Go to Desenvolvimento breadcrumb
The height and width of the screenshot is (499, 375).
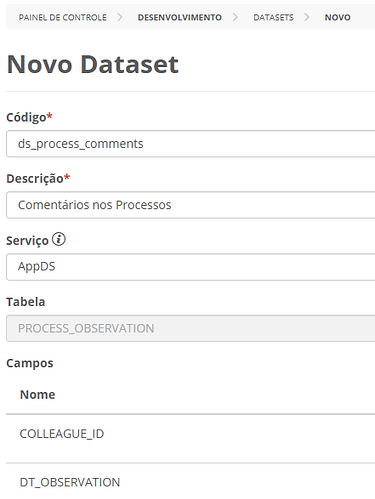pos(180,17)
